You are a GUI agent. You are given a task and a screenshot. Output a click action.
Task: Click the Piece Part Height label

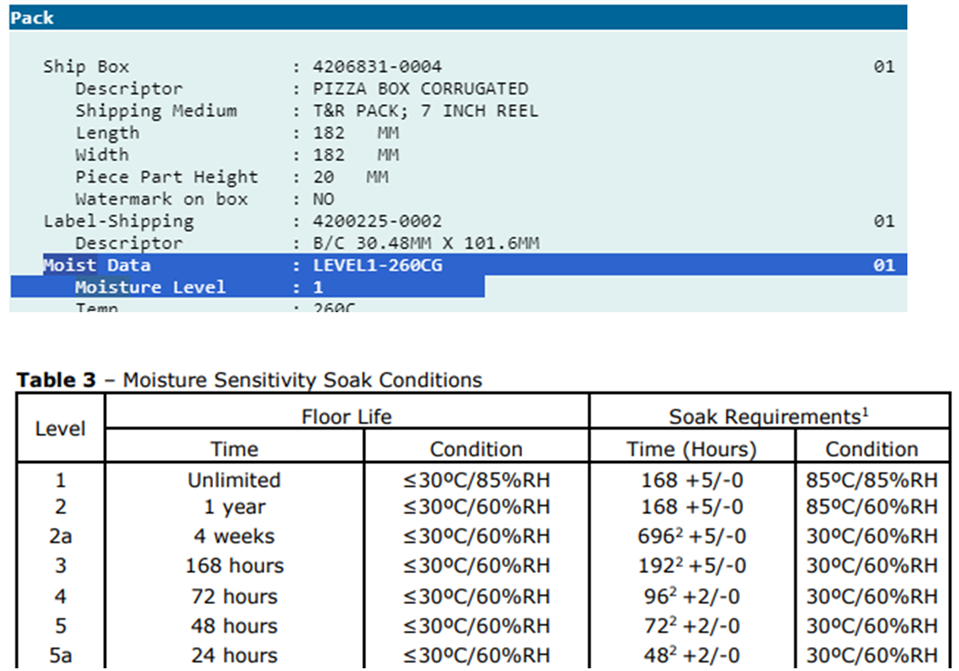tap(166, 177)
